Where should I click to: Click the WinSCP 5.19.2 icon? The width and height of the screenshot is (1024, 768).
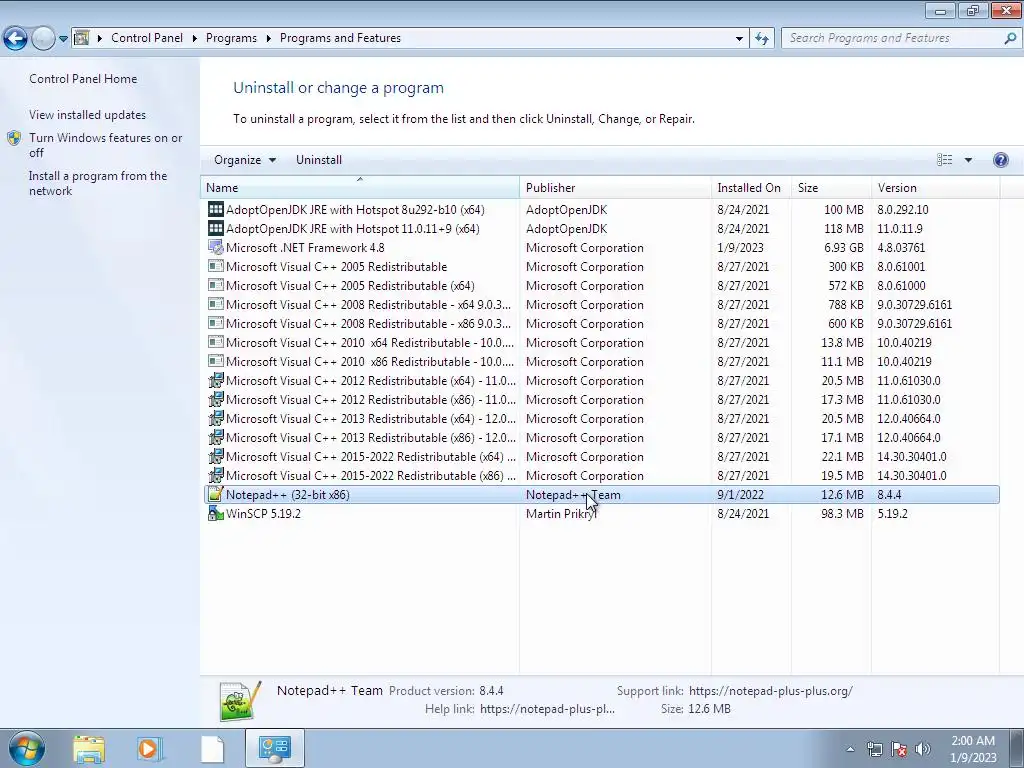[x=216, y=513]
